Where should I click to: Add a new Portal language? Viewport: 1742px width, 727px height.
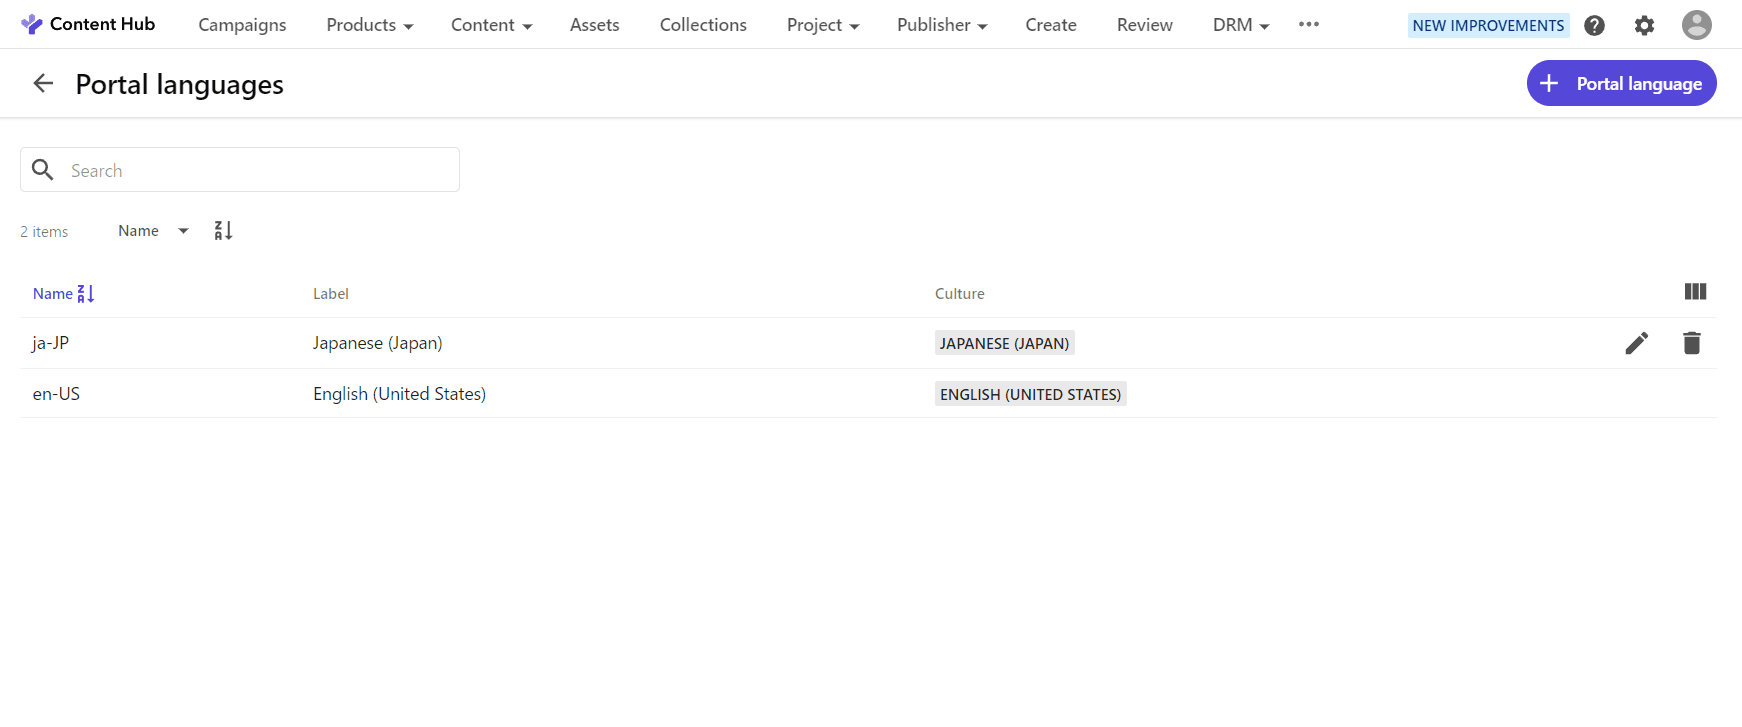pyautogui.click(x=1621, y=83)
